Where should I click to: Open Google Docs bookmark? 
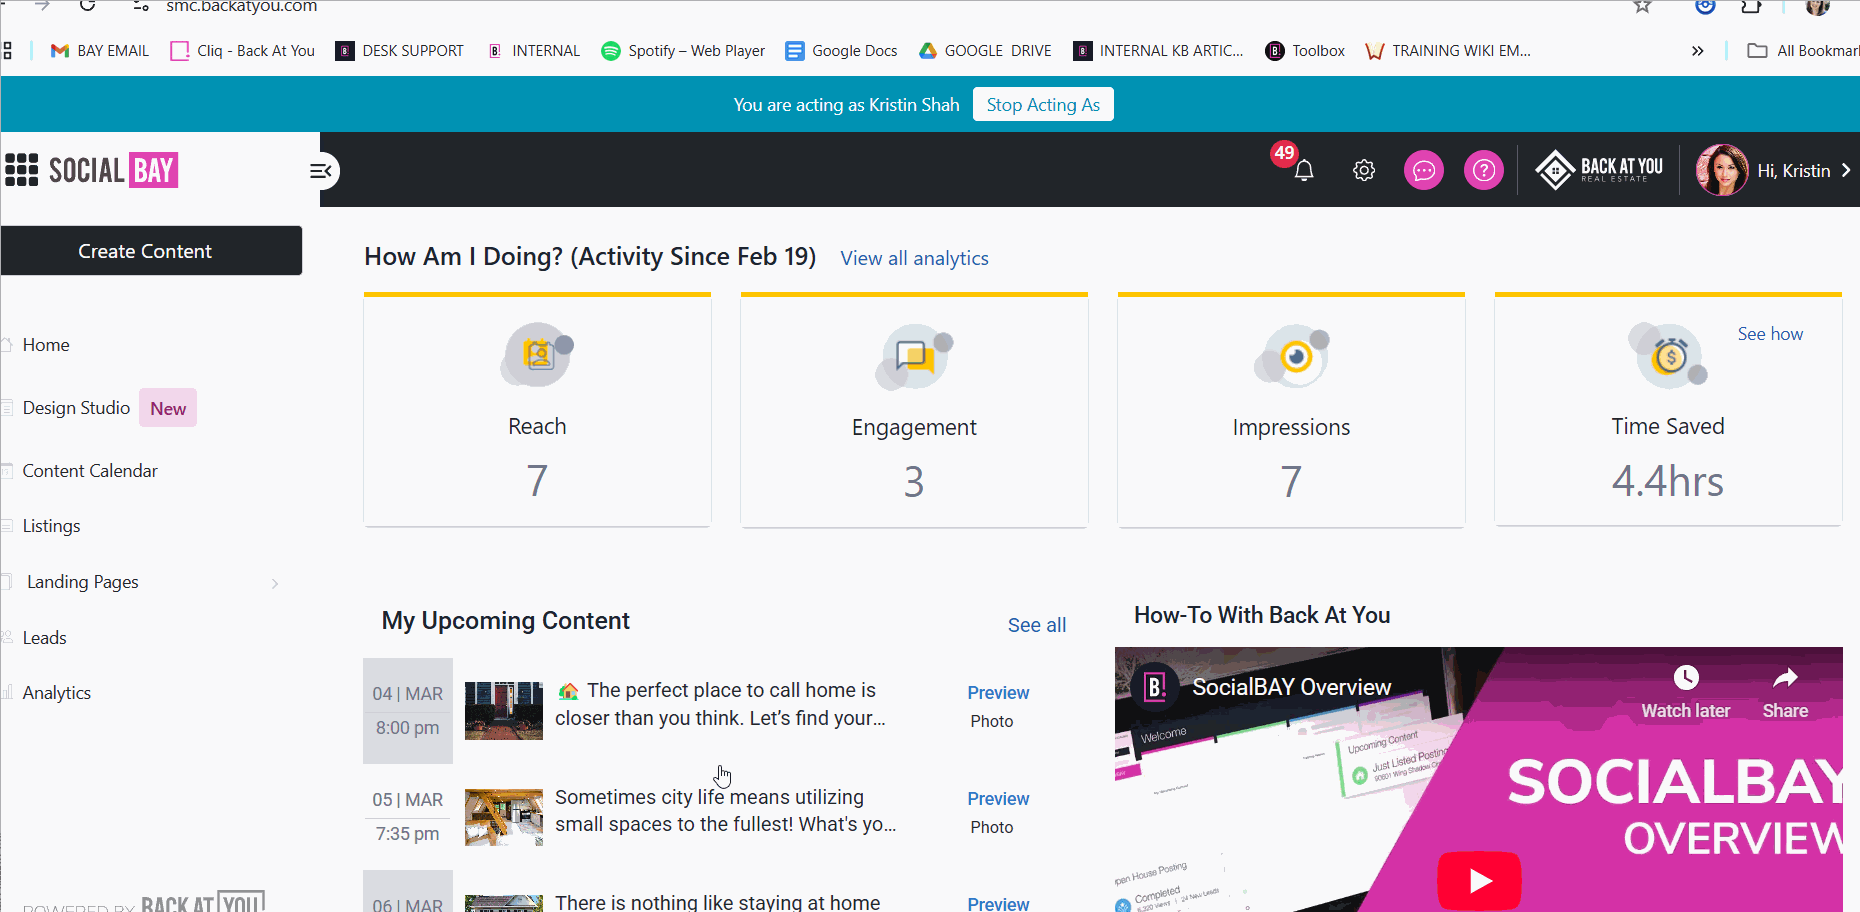(842, 51)
